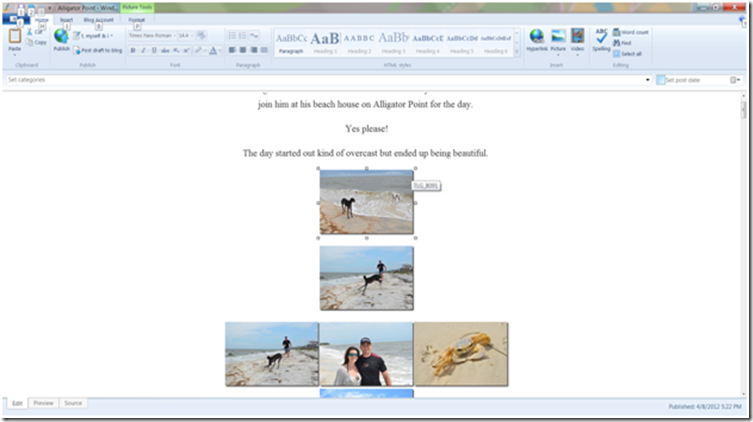
Task: Apply the Heading 5 style
Action: (462, 43)
